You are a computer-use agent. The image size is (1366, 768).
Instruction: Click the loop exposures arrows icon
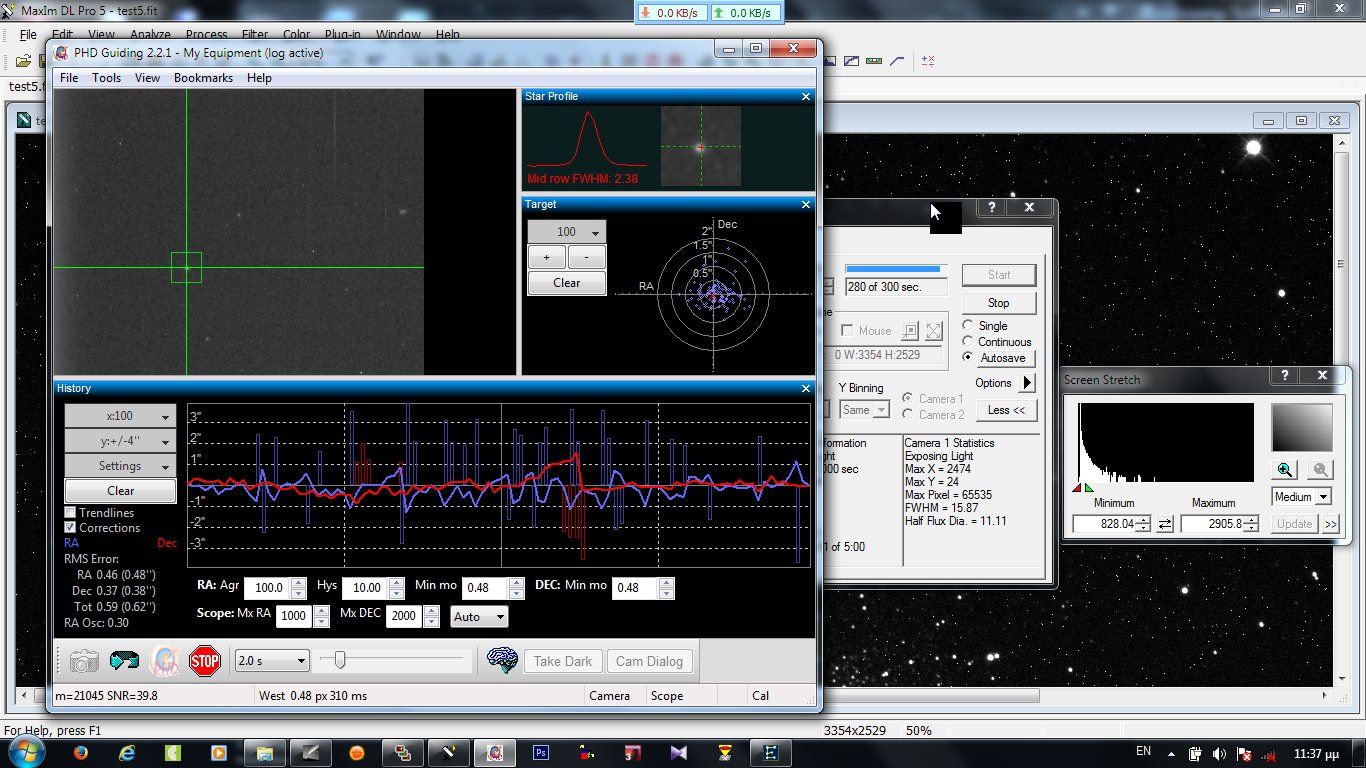(125, 661)
